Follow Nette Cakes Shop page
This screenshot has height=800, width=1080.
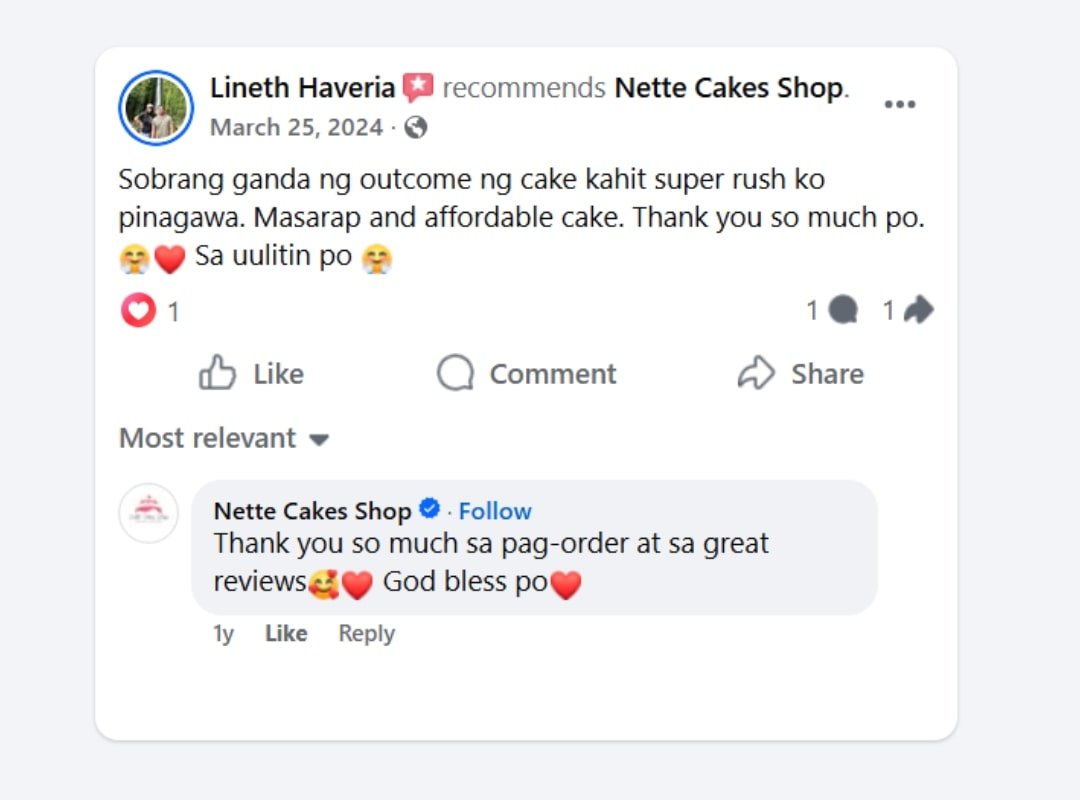[495, 511]
